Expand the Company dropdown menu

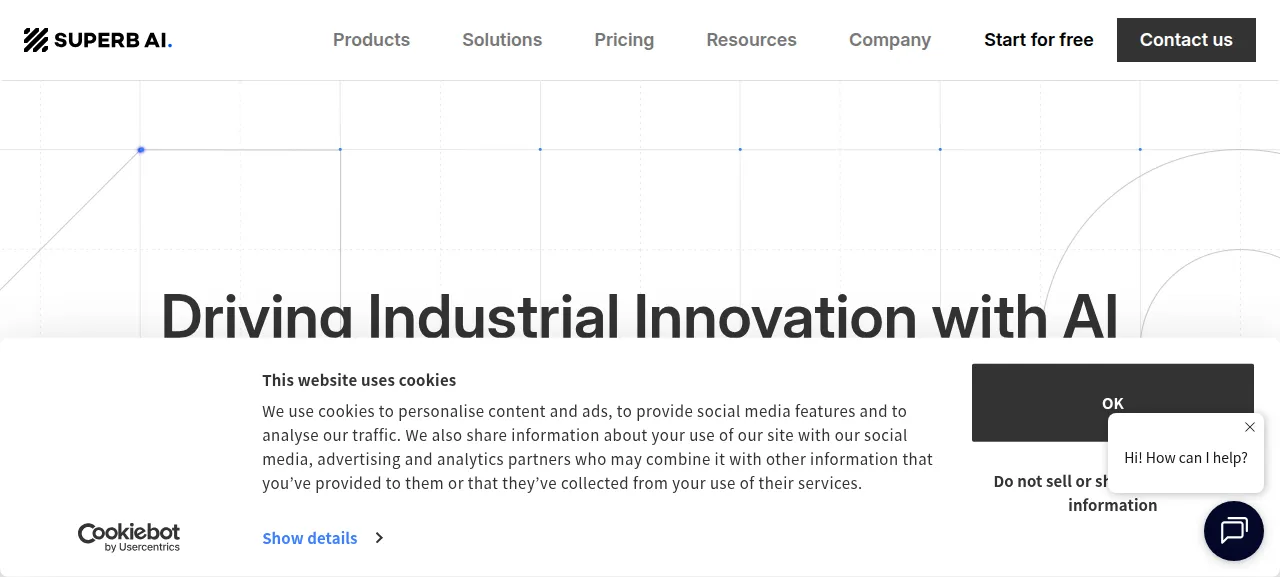coord(890,40)
